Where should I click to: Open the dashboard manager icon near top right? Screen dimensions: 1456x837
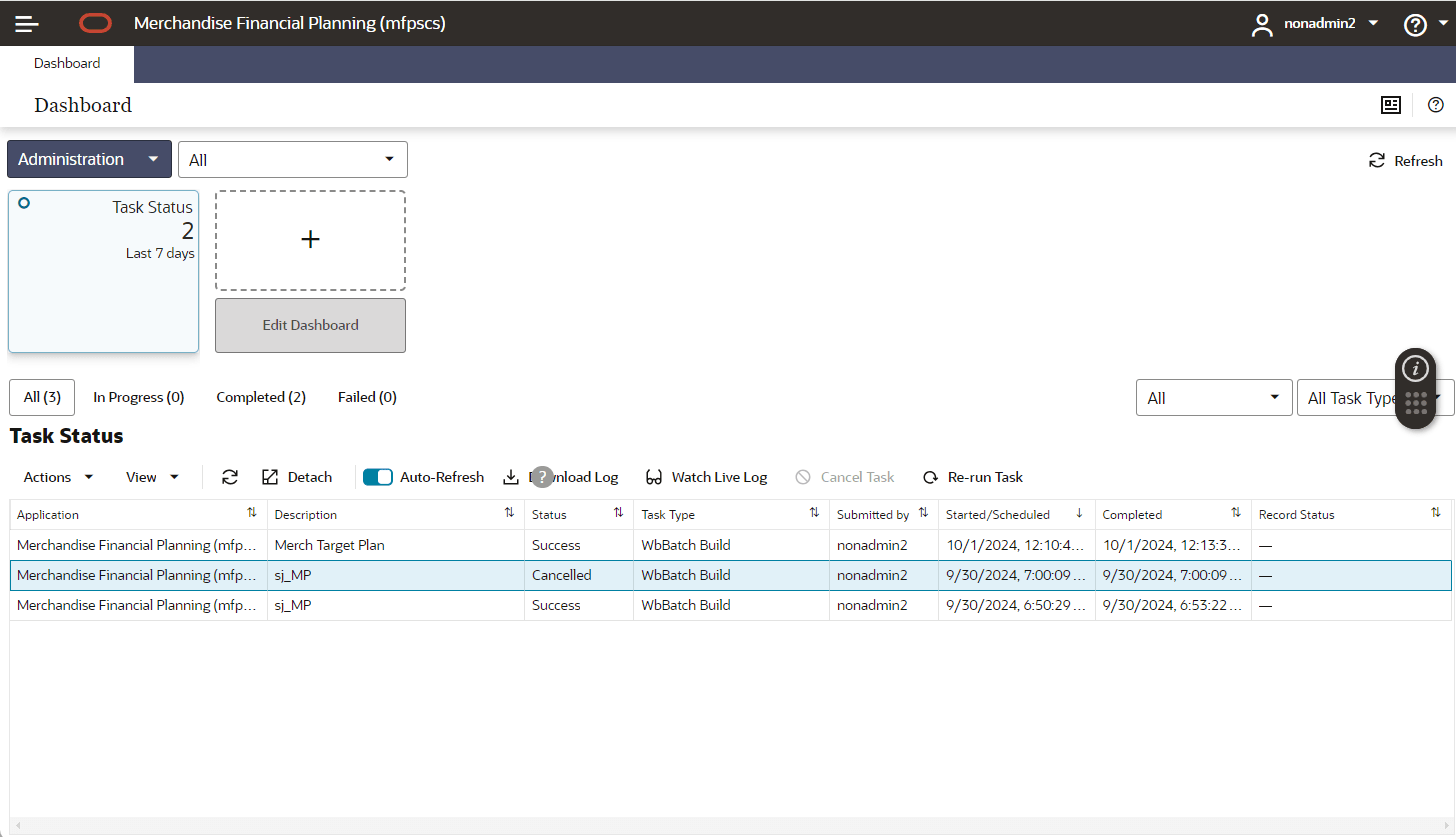pos(1390,105)
